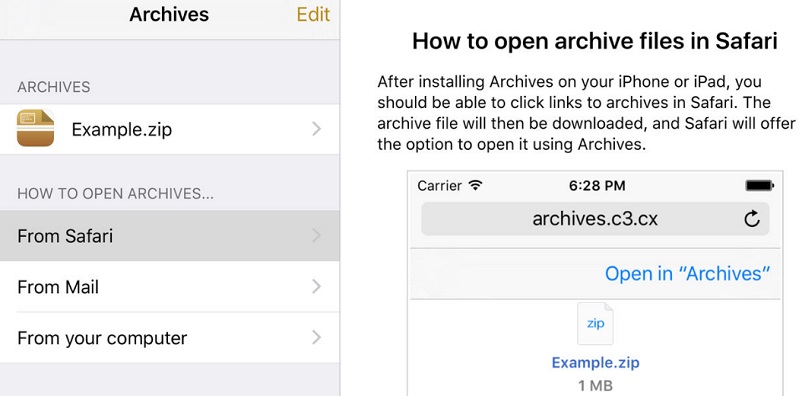The width and height of the screenshot is (800, 396).
Task: Open the Example.zip list entry
Action: click(x=169, y=129)
